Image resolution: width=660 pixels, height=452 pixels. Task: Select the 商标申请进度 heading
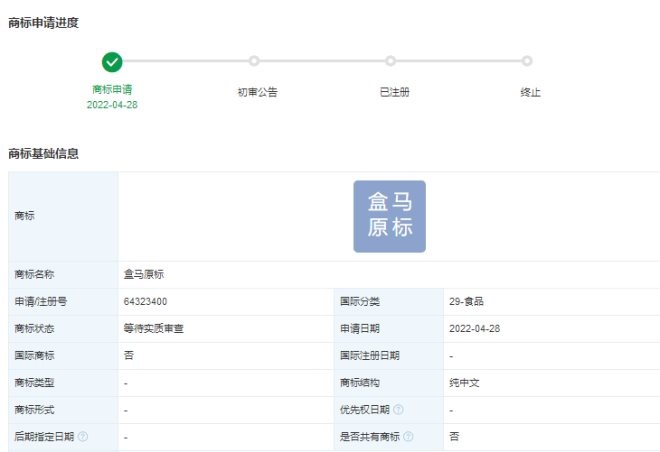coord(43,23)
